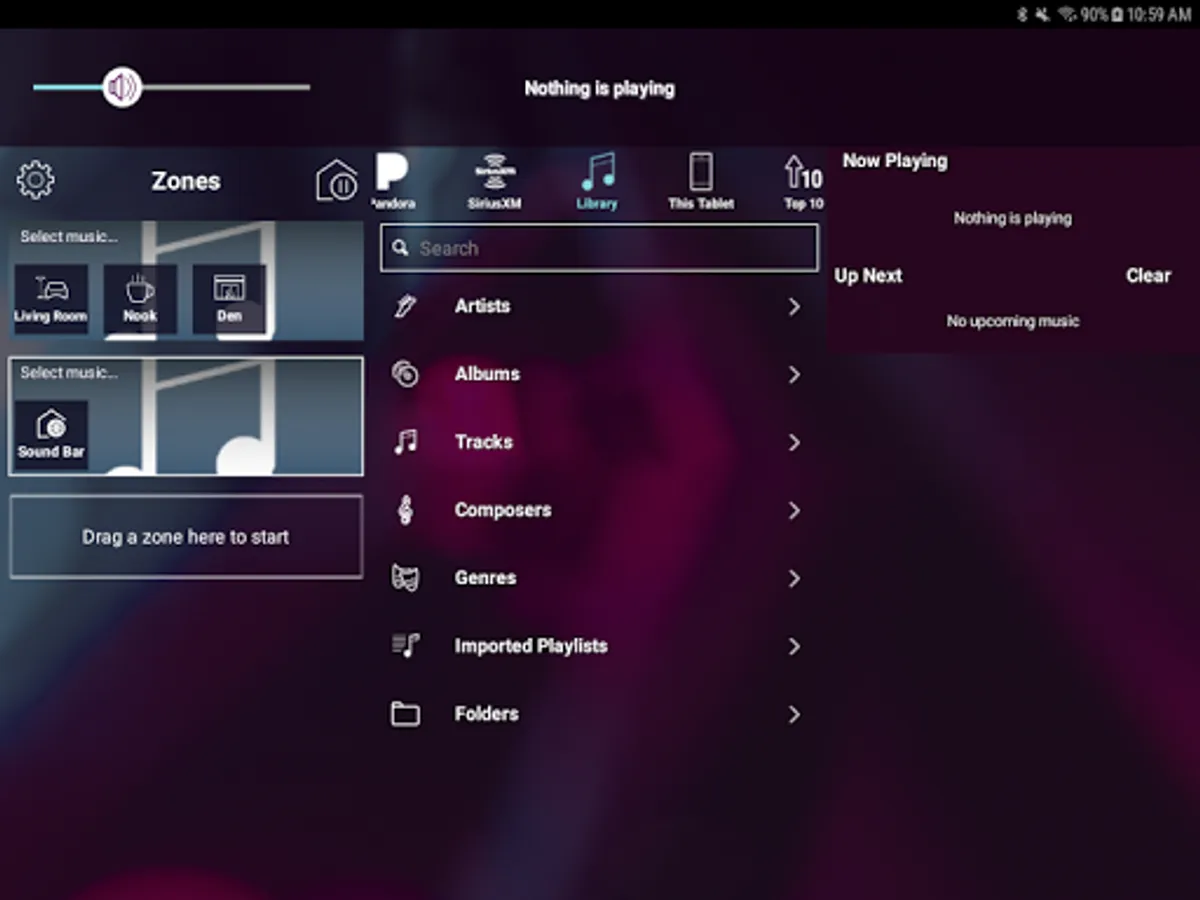Expand Artists with its chevron arrow

point(794,307)
